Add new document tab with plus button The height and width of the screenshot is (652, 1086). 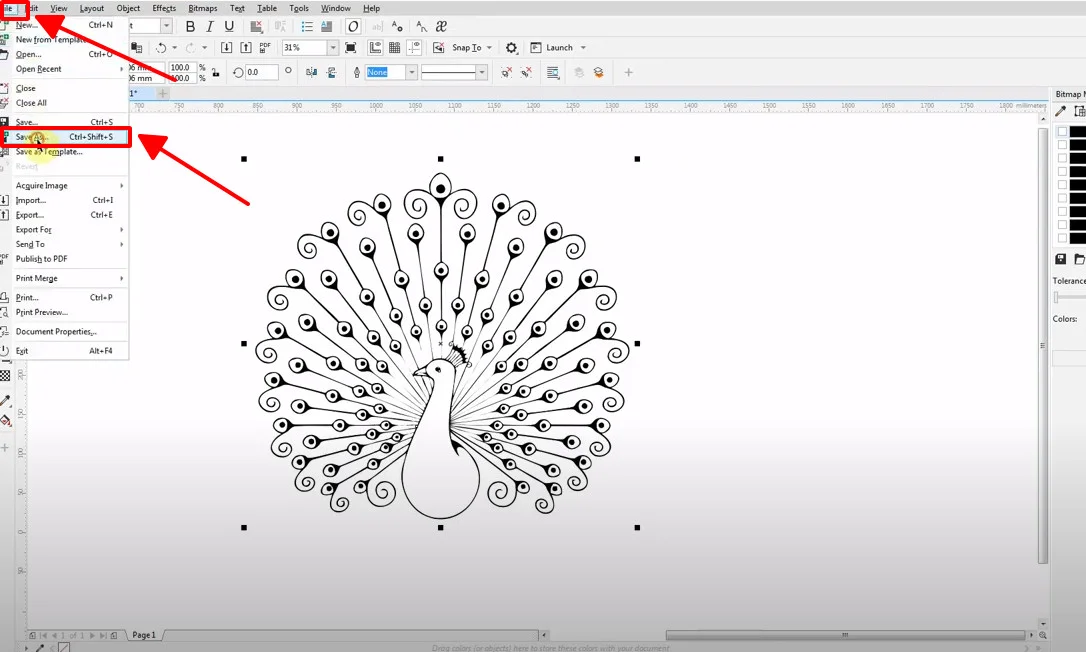point(163,93)
